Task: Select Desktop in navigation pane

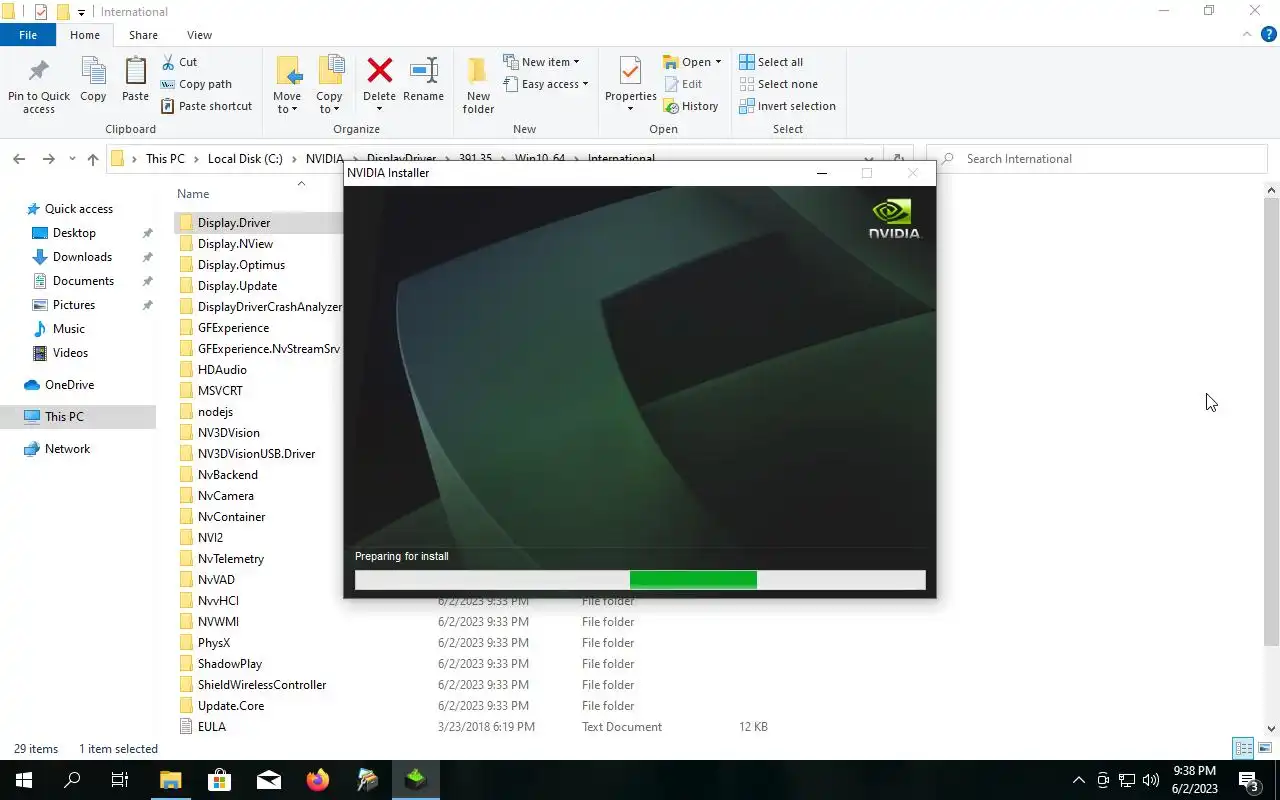Action: tap(74, 233)
